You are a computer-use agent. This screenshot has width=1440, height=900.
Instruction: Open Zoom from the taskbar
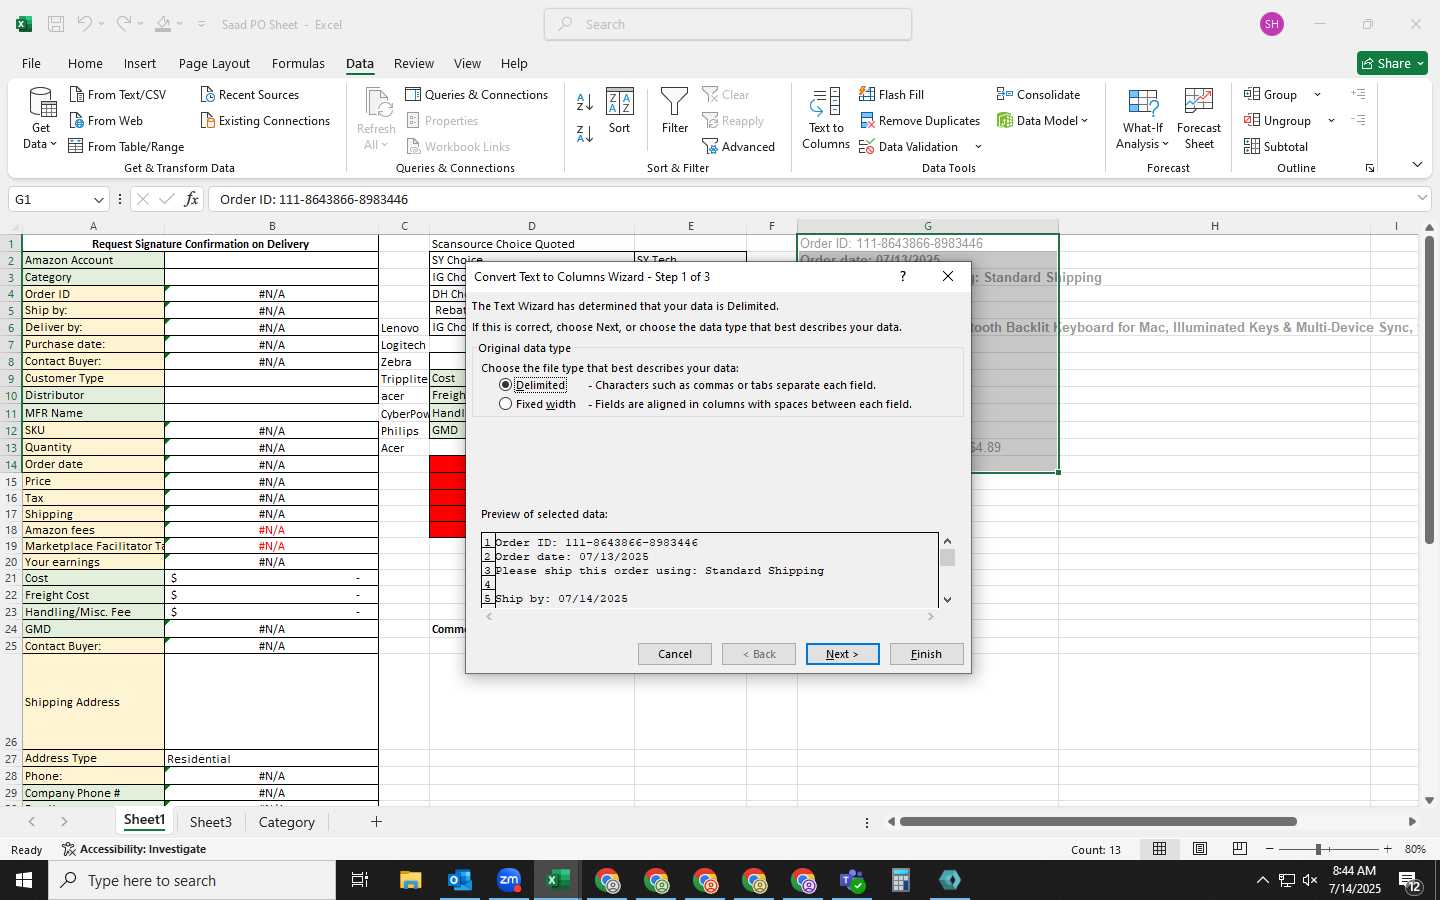tap(509, 880)
